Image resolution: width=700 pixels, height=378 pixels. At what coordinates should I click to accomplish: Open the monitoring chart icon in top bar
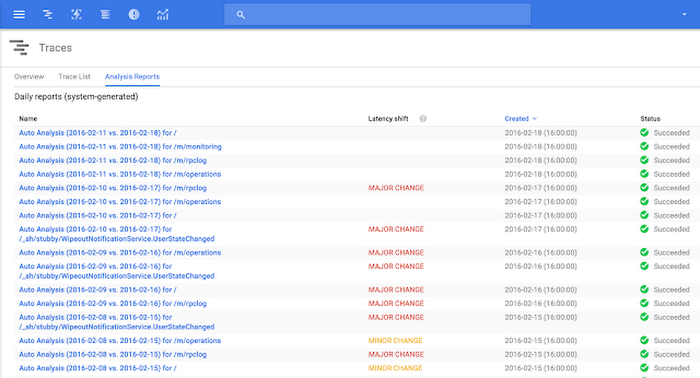tap(162, 14)
